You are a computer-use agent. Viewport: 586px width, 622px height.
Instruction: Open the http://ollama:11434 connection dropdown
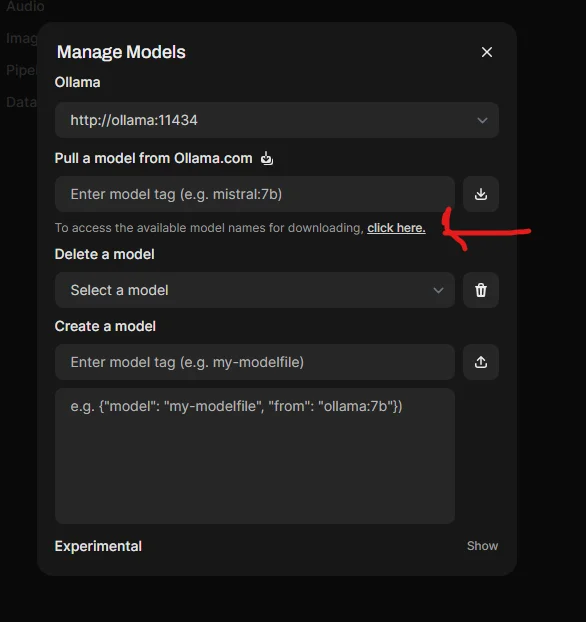277,120
